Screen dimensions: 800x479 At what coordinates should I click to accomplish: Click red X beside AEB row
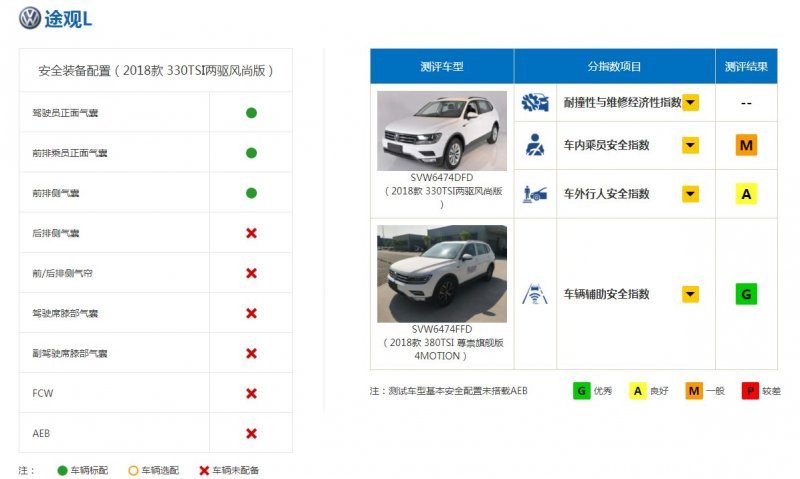pos(251,433)
